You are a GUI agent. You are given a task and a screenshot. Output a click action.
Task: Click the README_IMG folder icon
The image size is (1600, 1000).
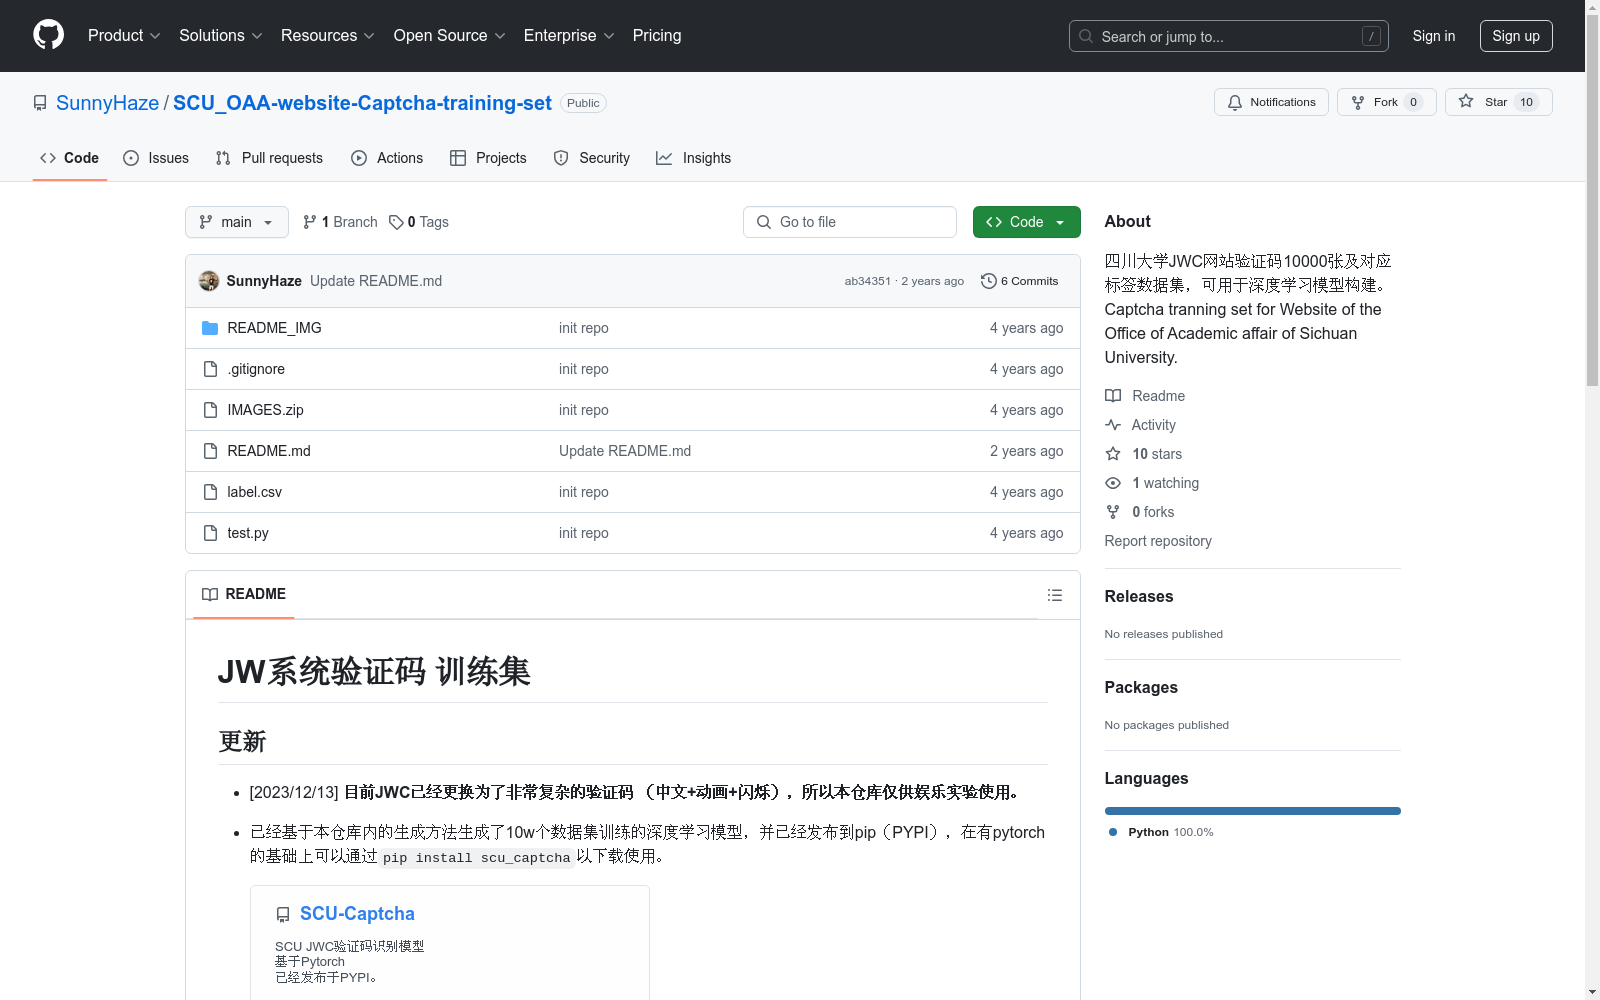pos(210,328)
